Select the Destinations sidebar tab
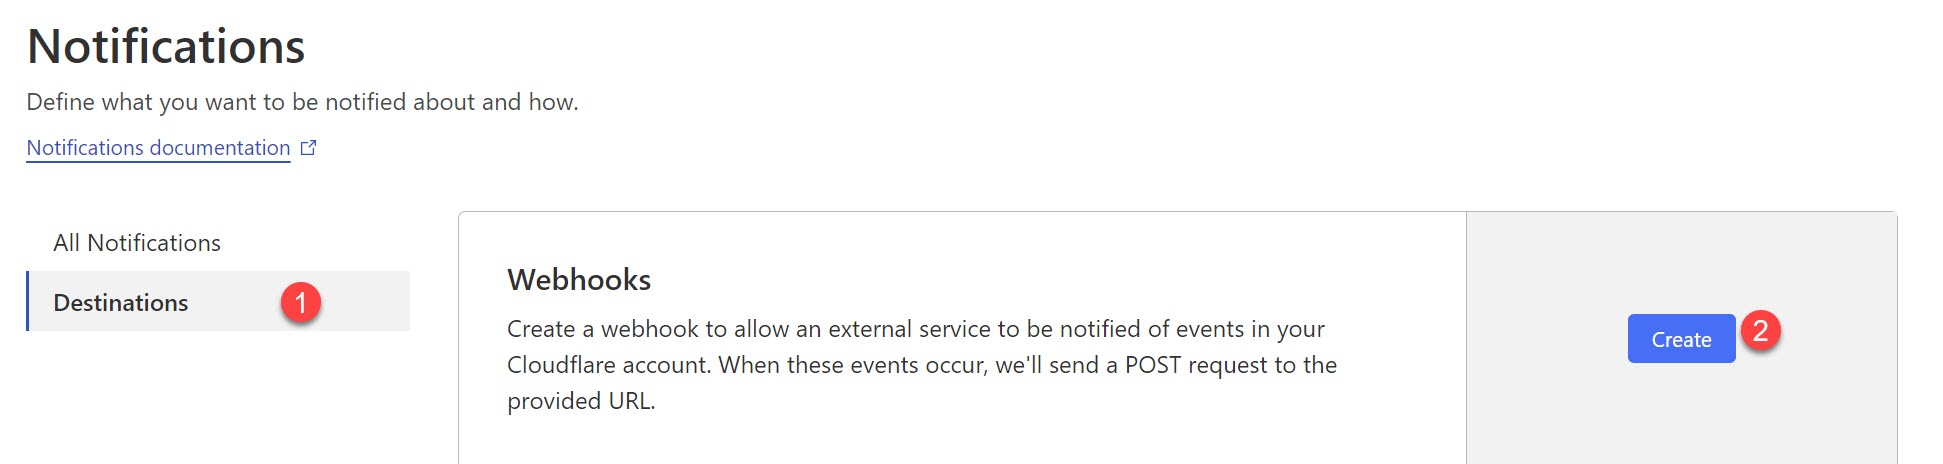The image size is (1943, 464). tap(121, 303)
